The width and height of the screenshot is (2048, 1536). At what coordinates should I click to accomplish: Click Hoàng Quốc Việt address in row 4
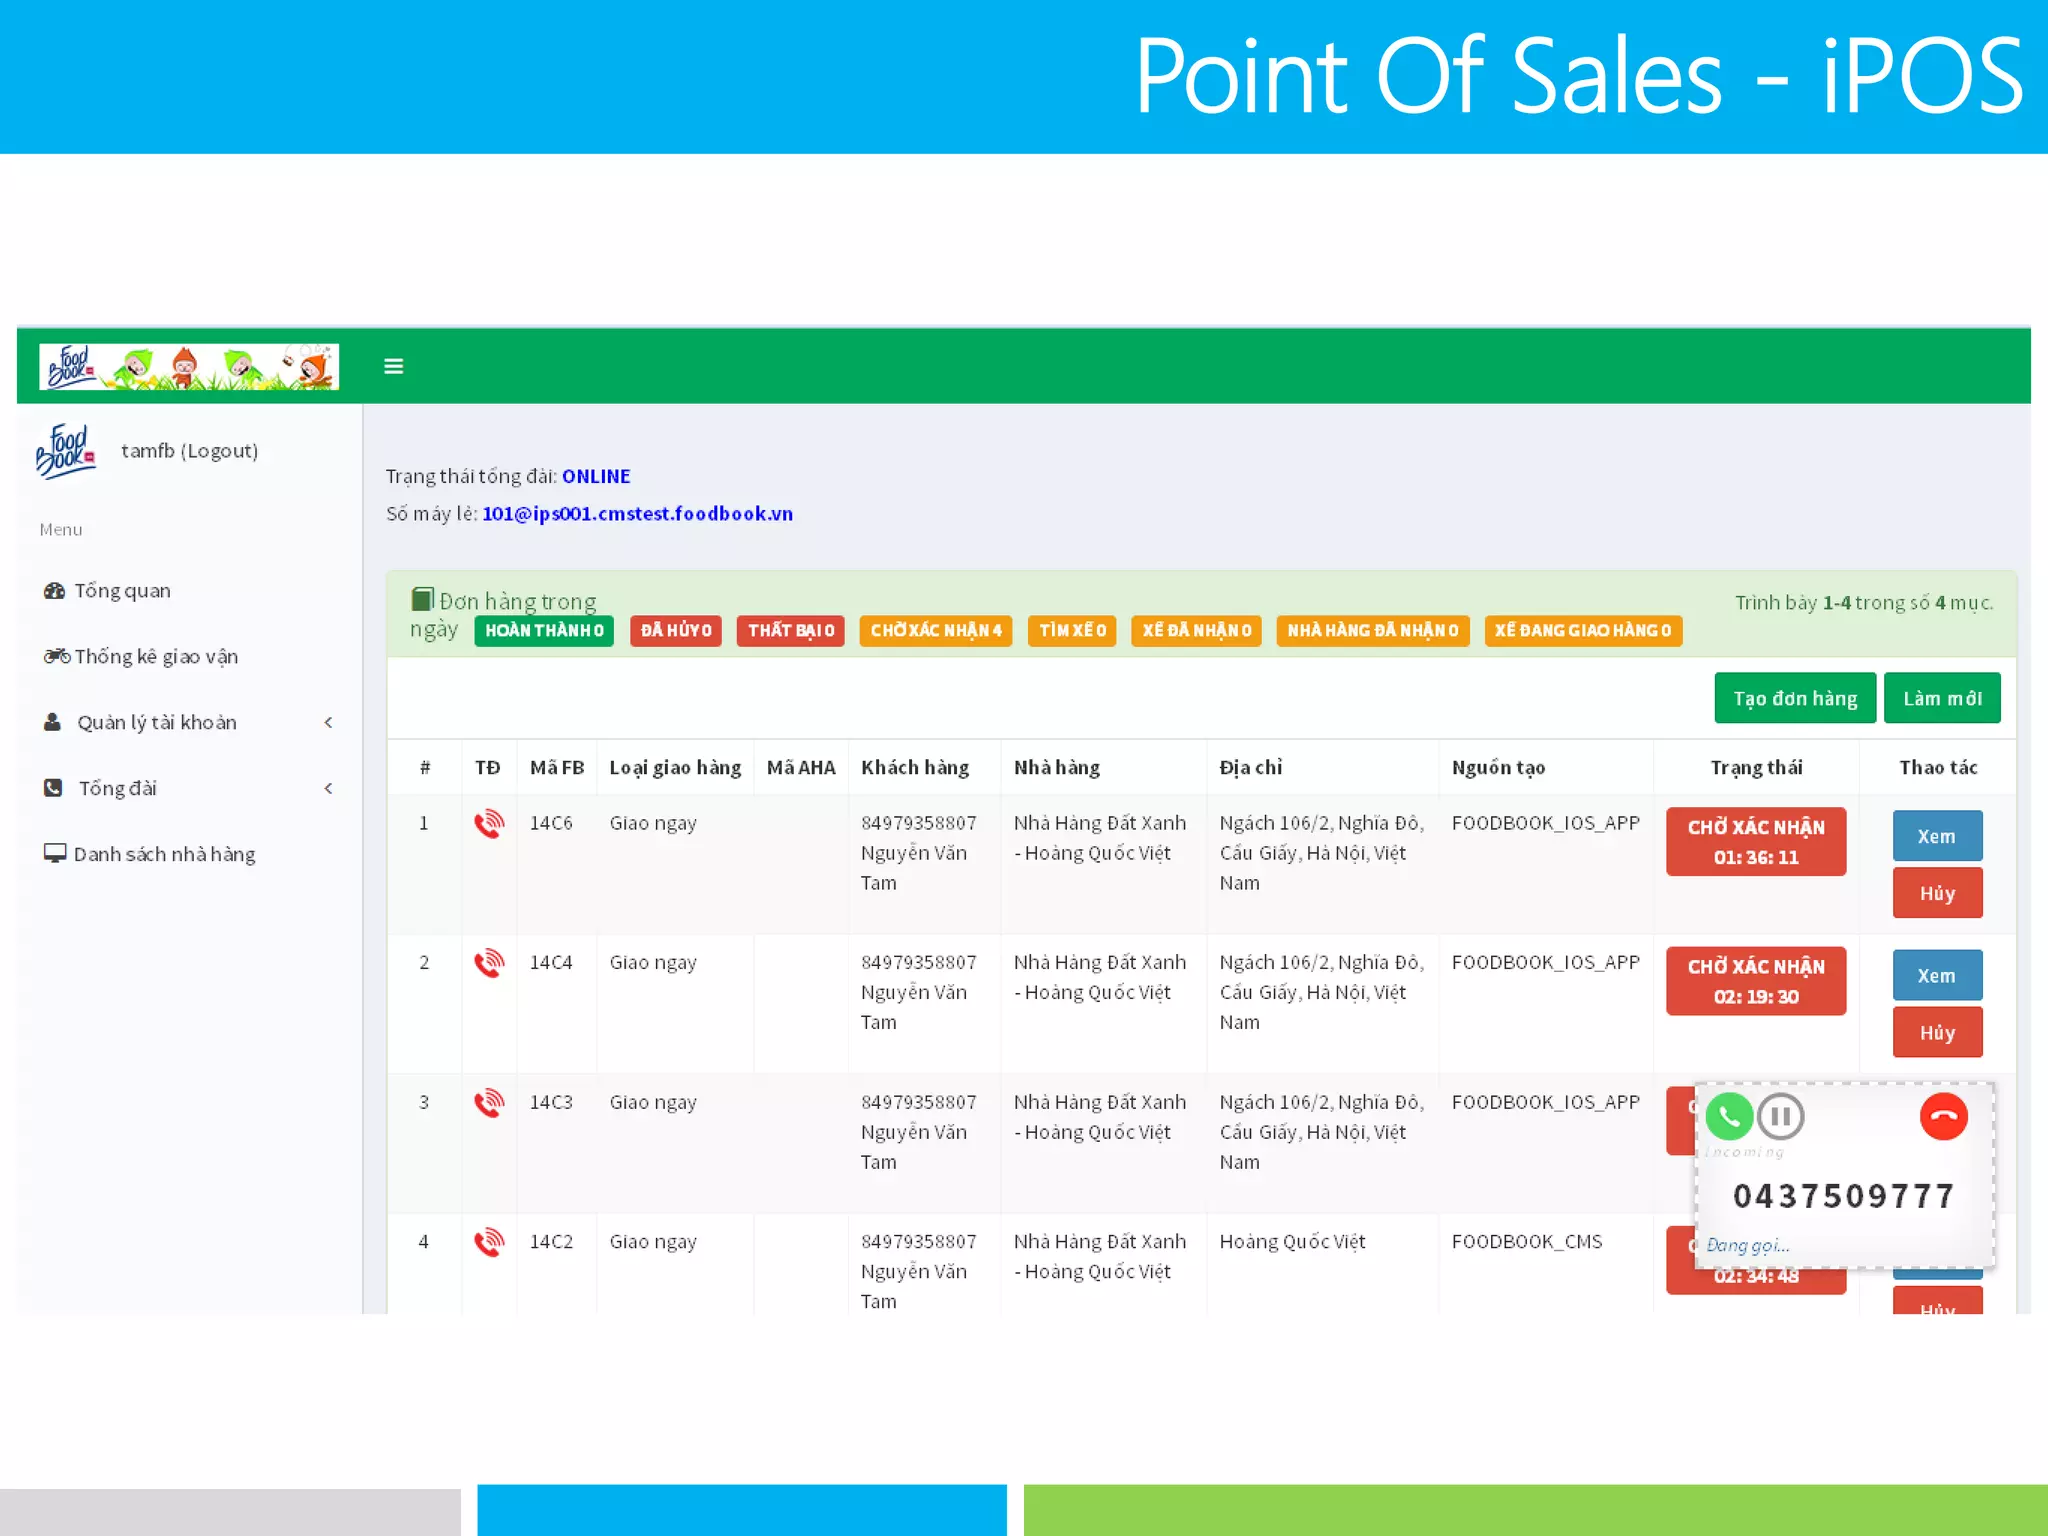(1292, 1242)
